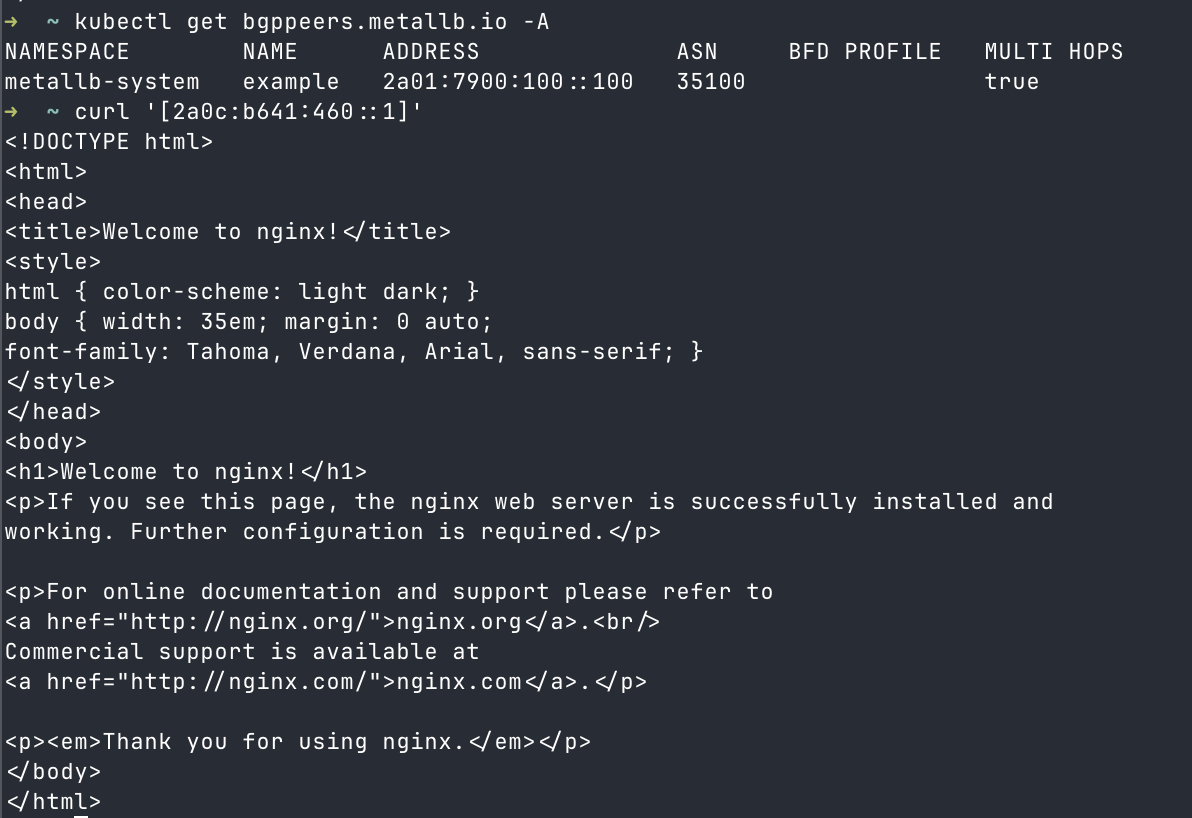Open the http://nginx.com/ href URL
The image size is (1192, 818).
(250, 682)
